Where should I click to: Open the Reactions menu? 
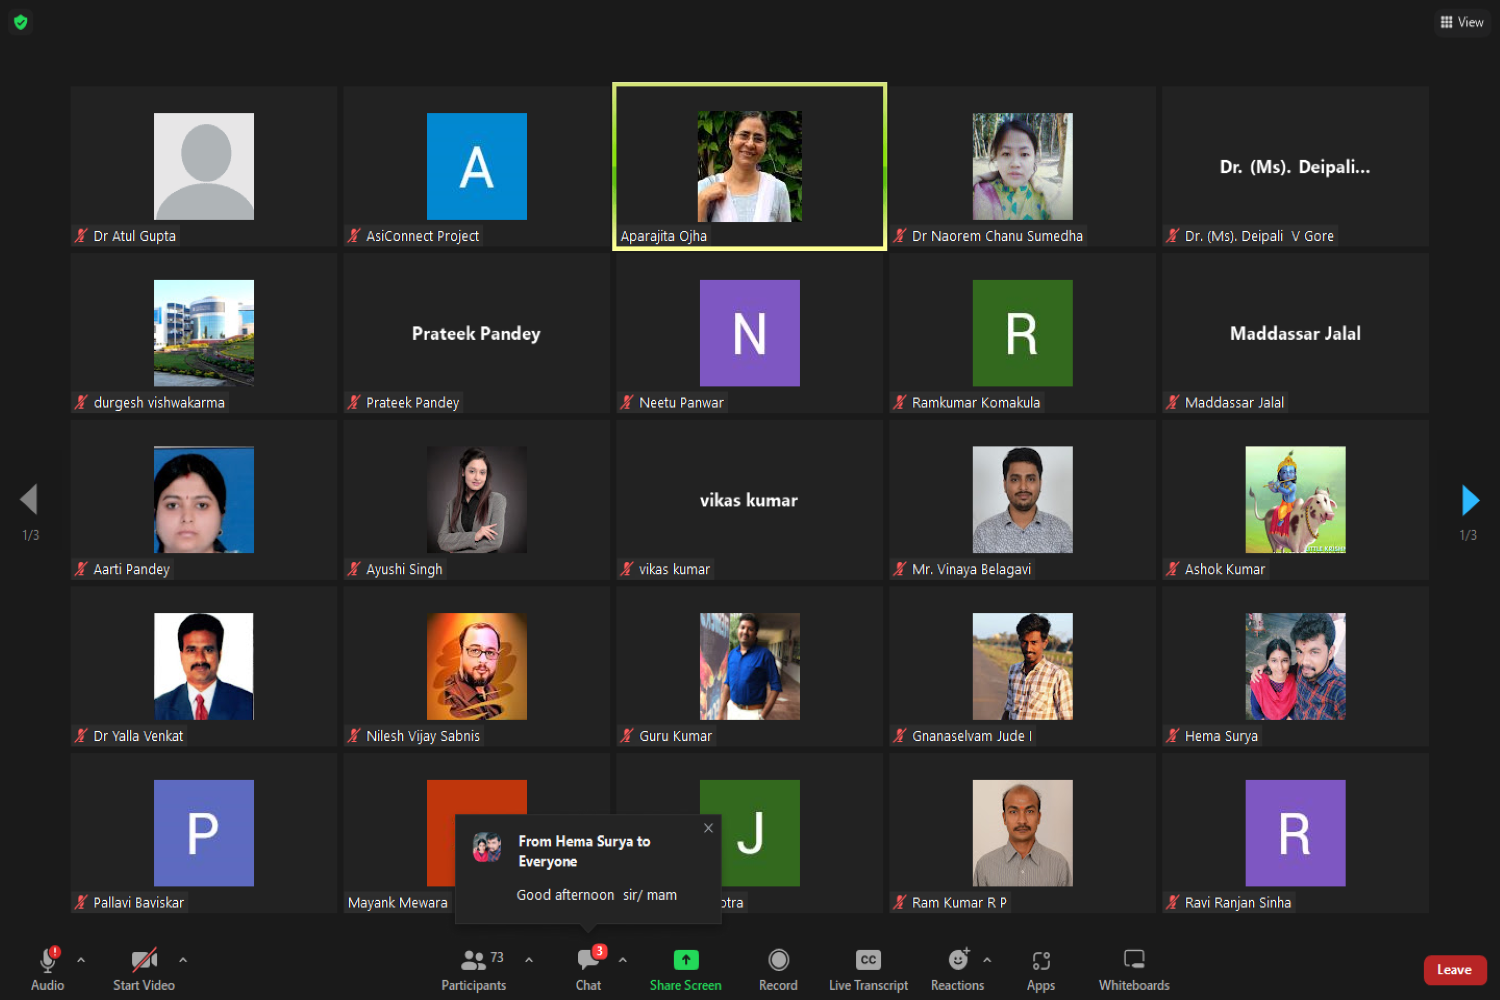[957, 969]
